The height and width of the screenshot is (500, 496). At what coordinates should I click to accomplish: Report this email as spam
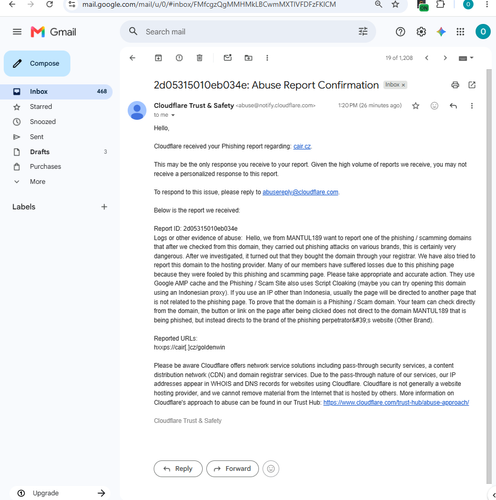[x=179, y=58]
